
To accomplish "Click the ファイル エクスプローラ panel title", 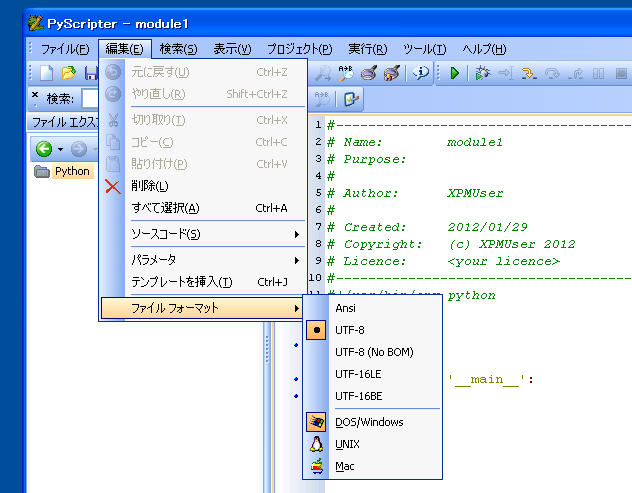I will coord(64,122).
